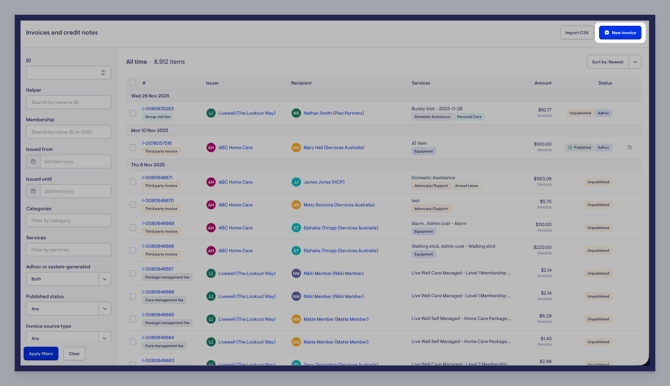The height and width of the screenshot is (386, 670).
Task: Click the Adhoc tag on invoice I-0080635283
Action: [x=603, y=113]
